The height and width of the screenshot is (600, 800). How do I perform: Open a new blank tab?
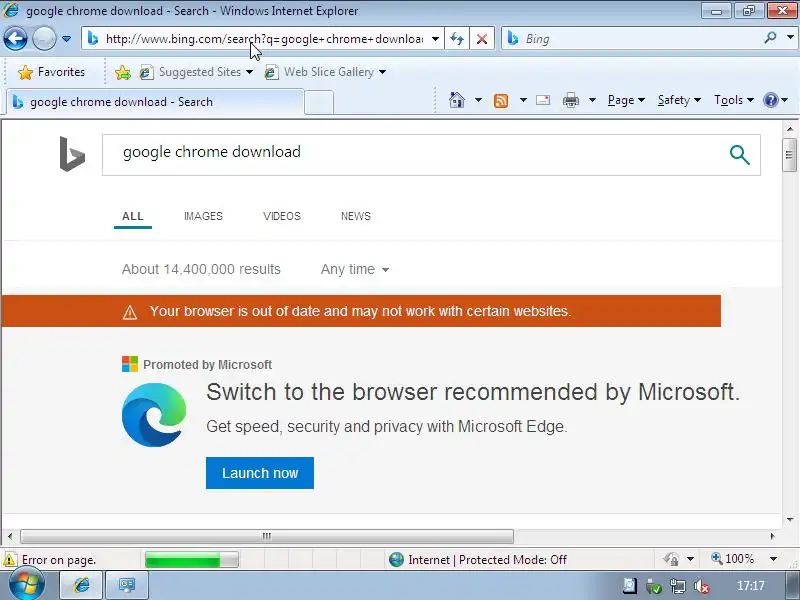(319, 103)
